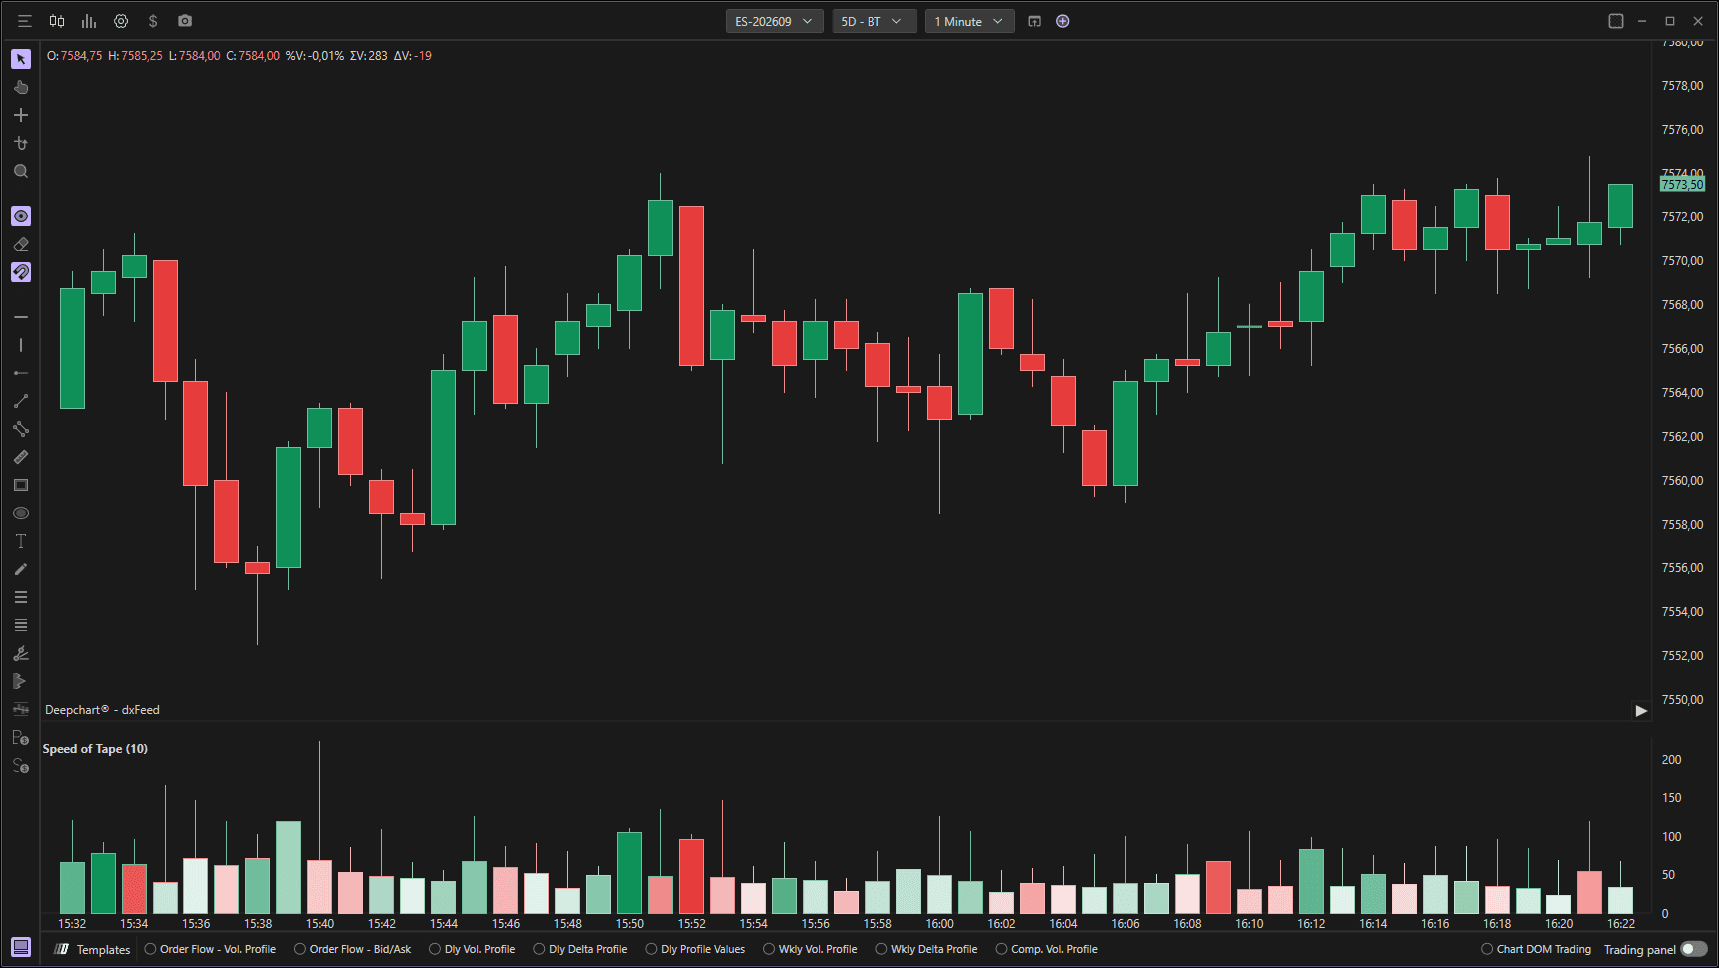Image resolution: width=1719 pixels, height=968 pixels.
Task: Click the detach window icon in the toolbar
Action: pos(1035,21)
